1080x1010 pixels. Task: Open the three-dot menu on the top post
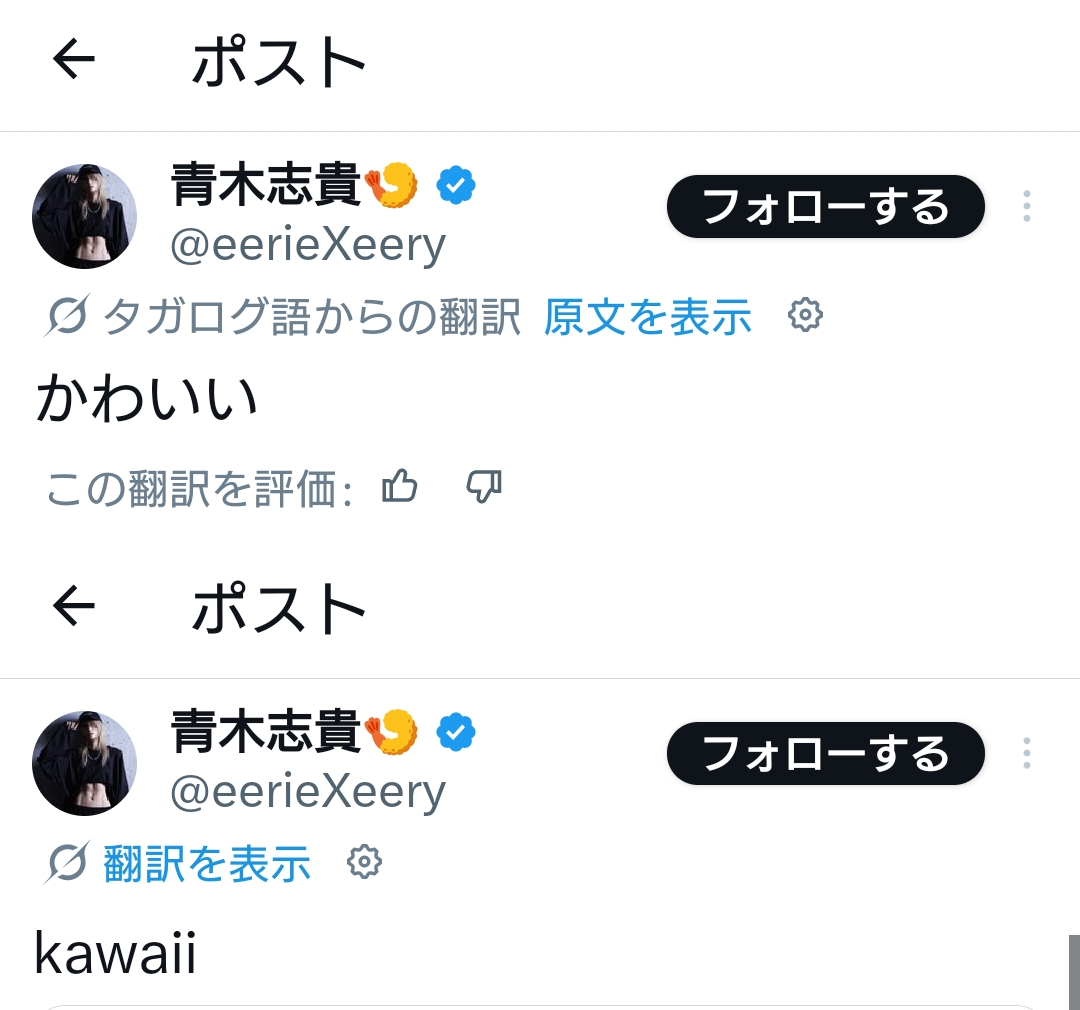click(x=1026, y=206)
